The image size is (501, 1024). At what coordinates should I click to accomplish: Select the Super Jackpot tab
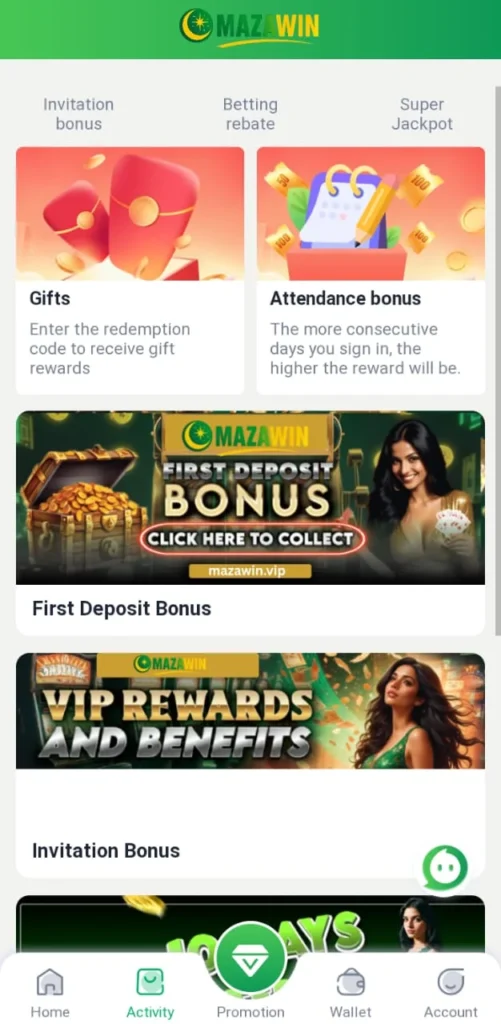[x=422, y=114]
